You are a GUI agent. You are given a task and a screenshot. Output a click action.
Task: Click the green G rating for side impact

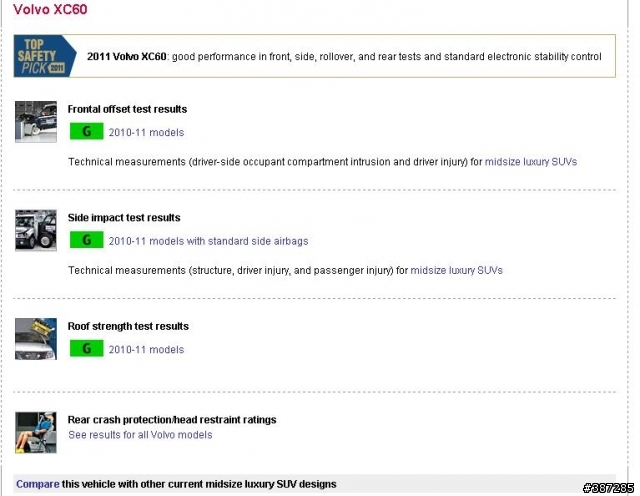point(87,240)
